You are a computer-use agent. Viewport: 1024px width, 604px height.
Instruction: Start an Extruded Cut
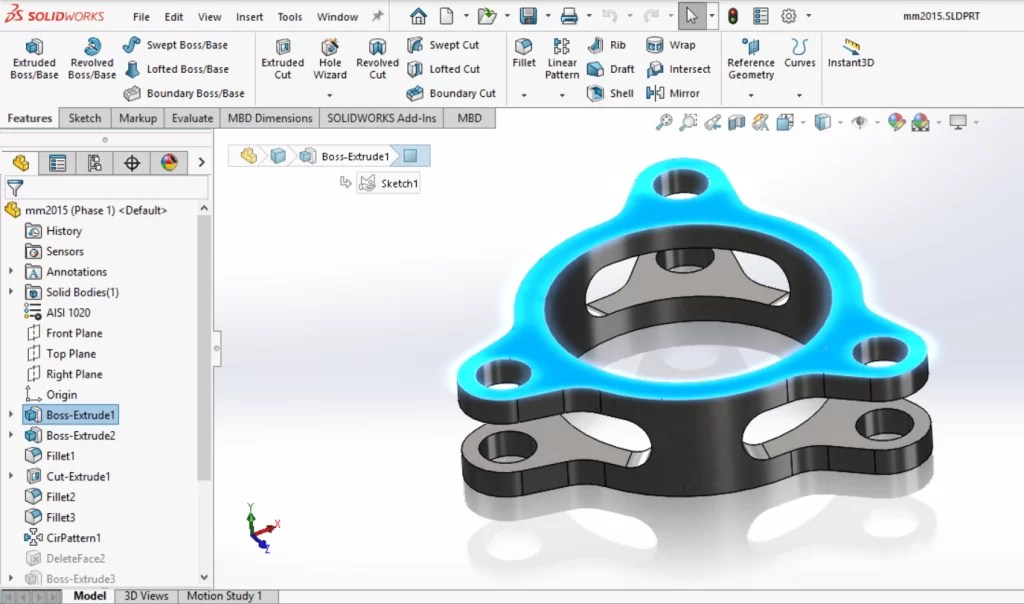(x=282, y=59)
